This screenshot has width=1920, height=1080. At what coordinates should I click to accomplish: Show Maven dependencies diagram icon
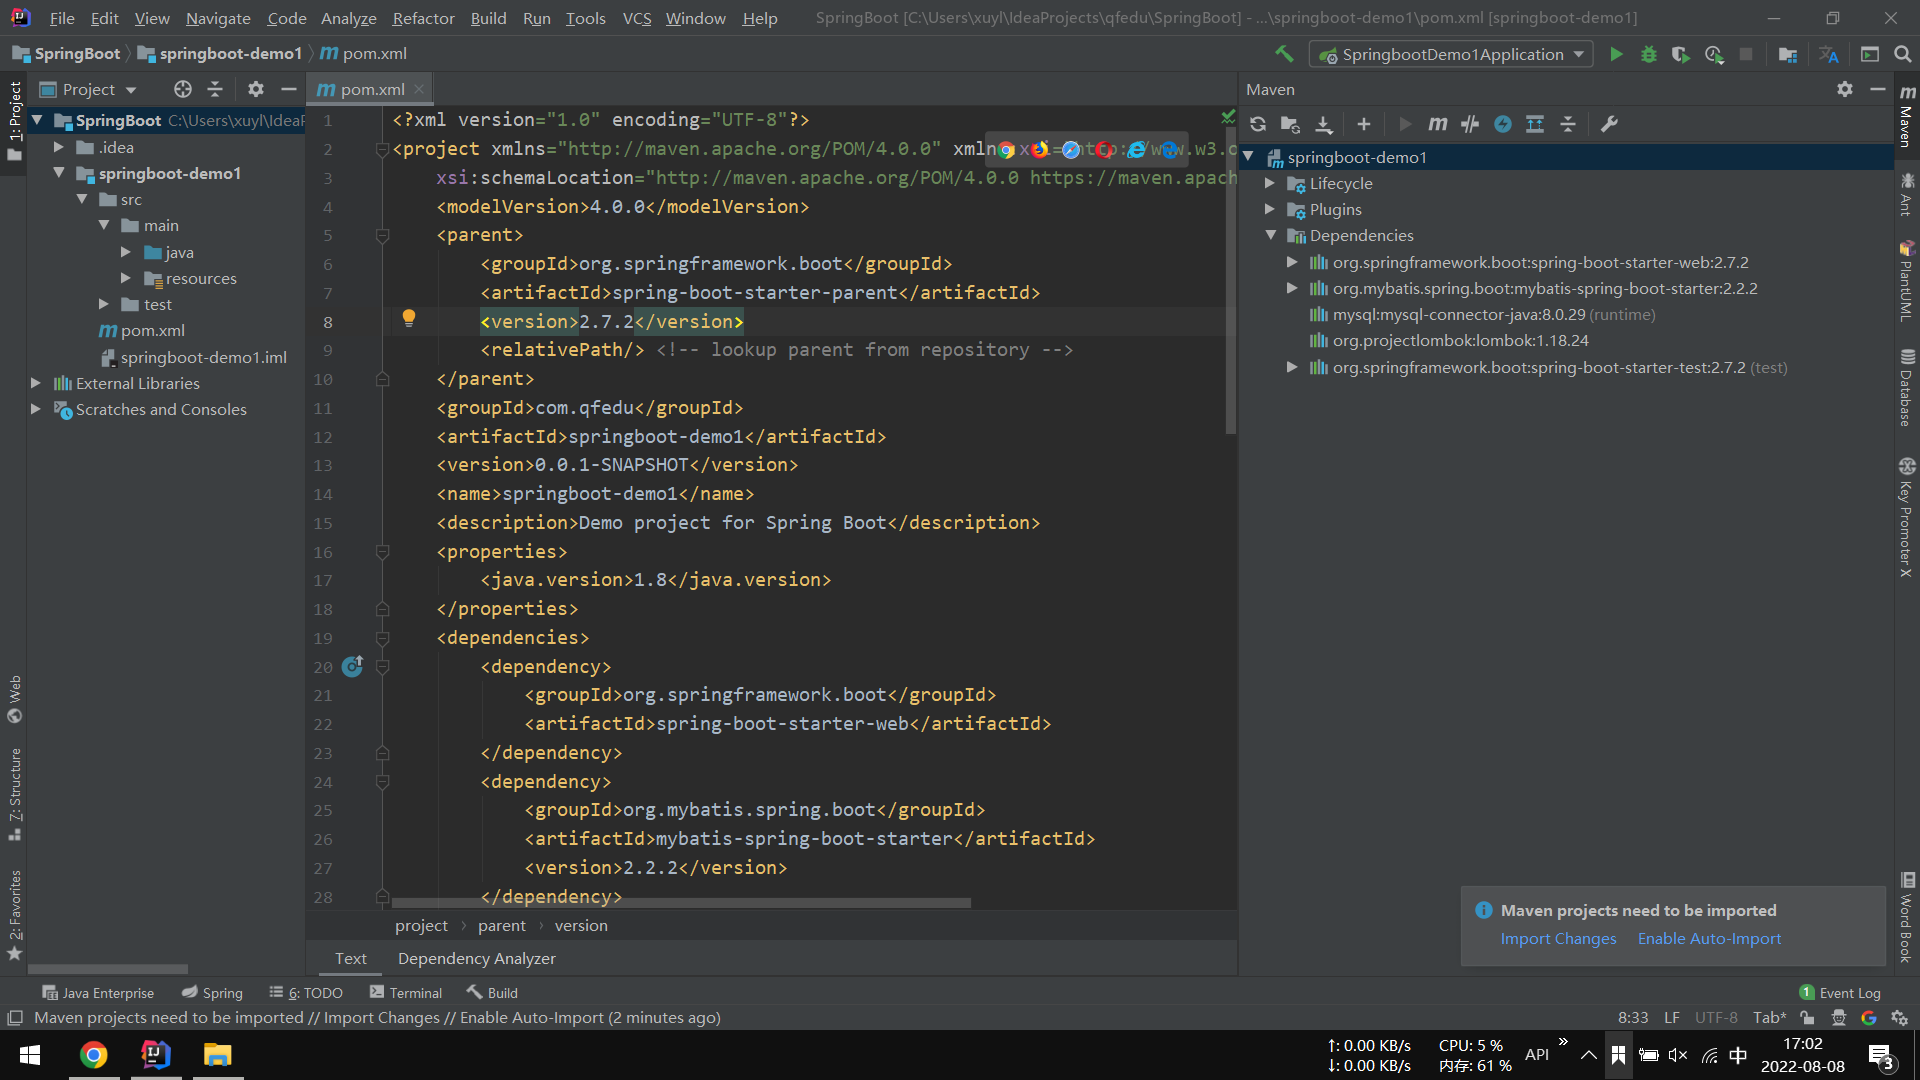[x=1535, y=124]
